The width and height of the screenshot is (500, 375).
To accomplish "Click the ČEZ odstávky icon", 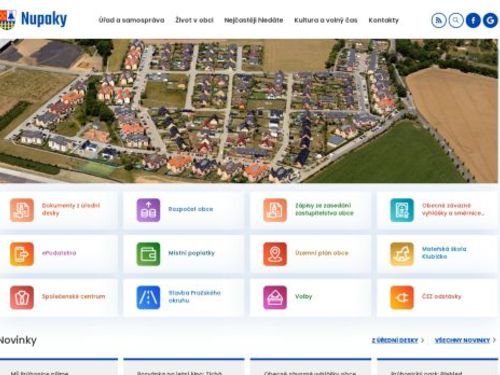I will click(402, 297).
